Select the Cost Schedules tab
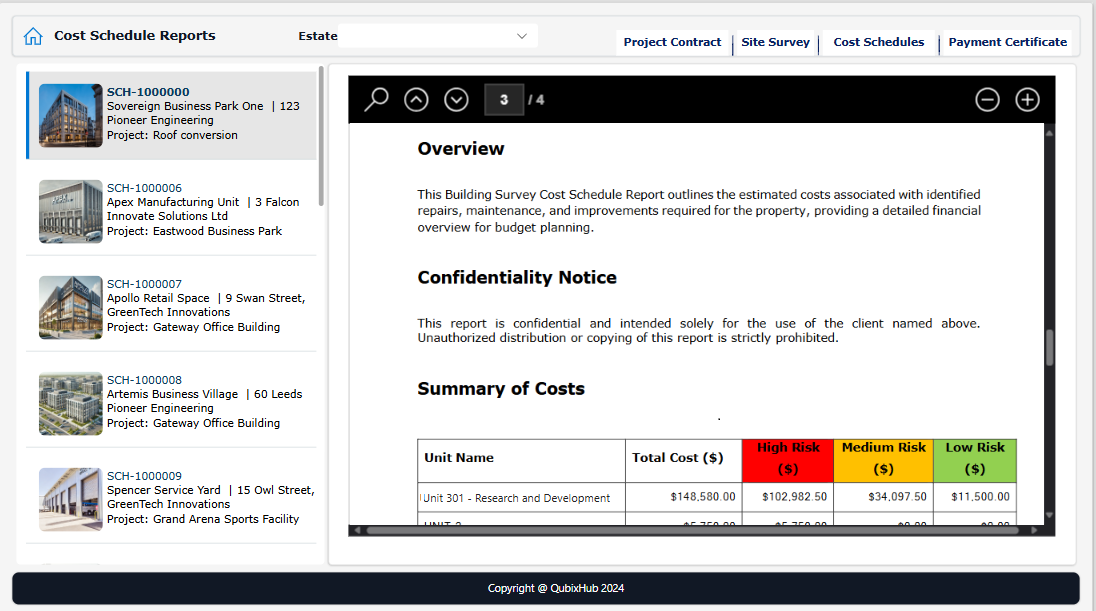 tap(878, 42)
